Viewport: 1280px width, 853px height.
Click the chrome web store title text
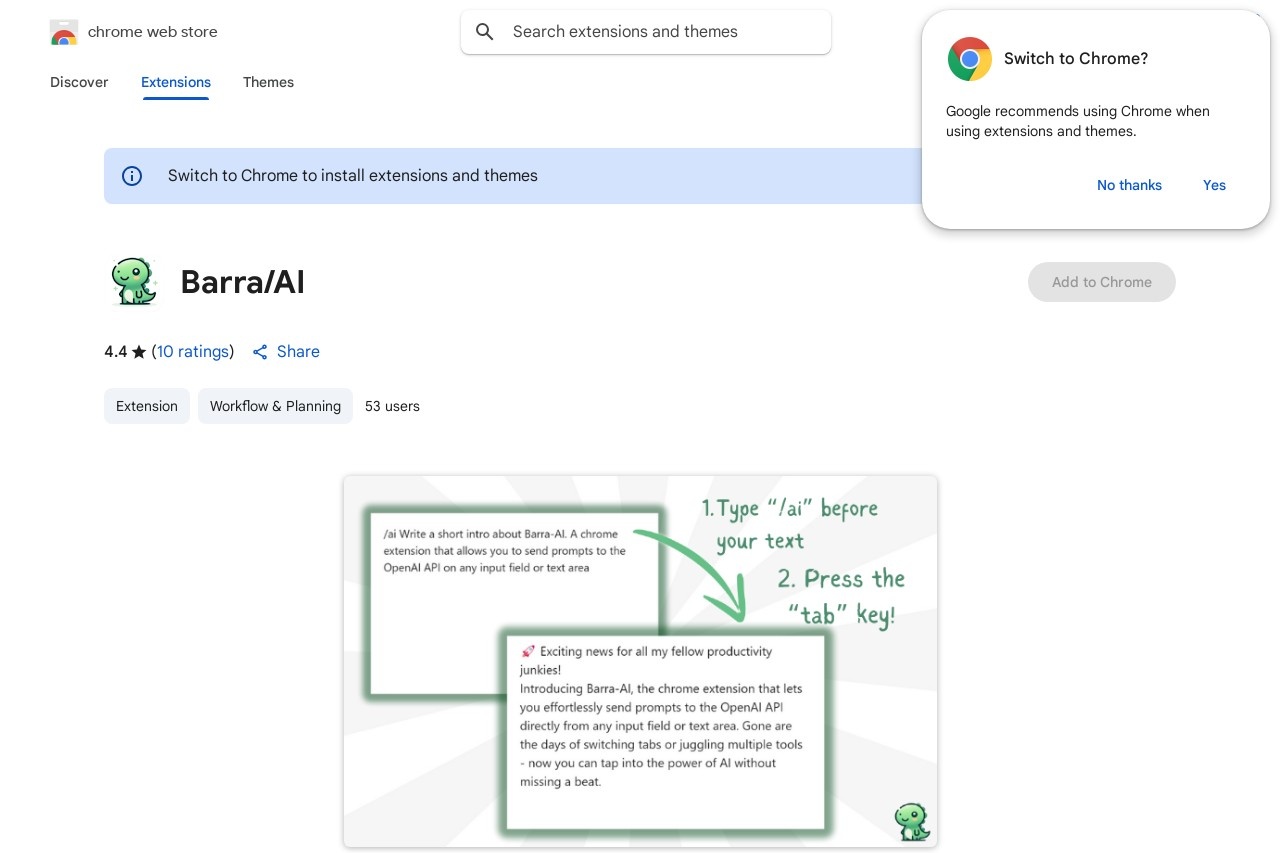152,32
